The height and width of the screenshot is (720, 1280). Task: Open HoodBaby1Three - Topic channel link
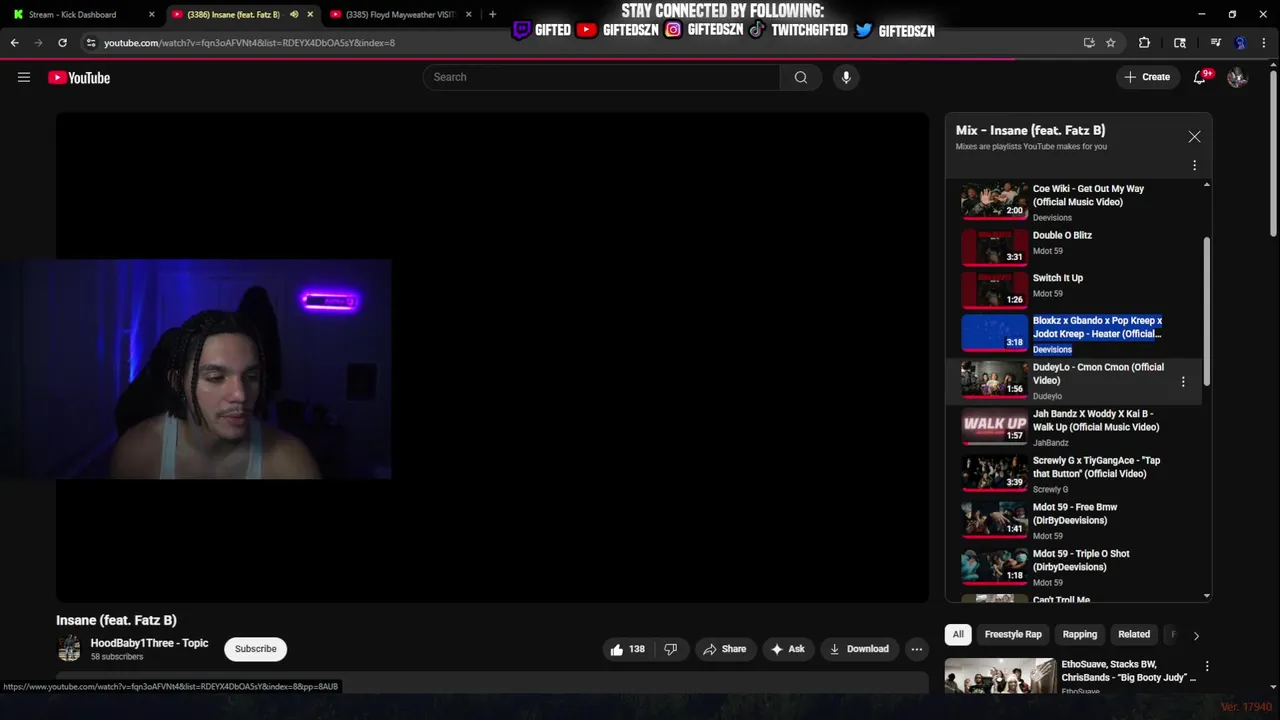[x=150, y=643]
